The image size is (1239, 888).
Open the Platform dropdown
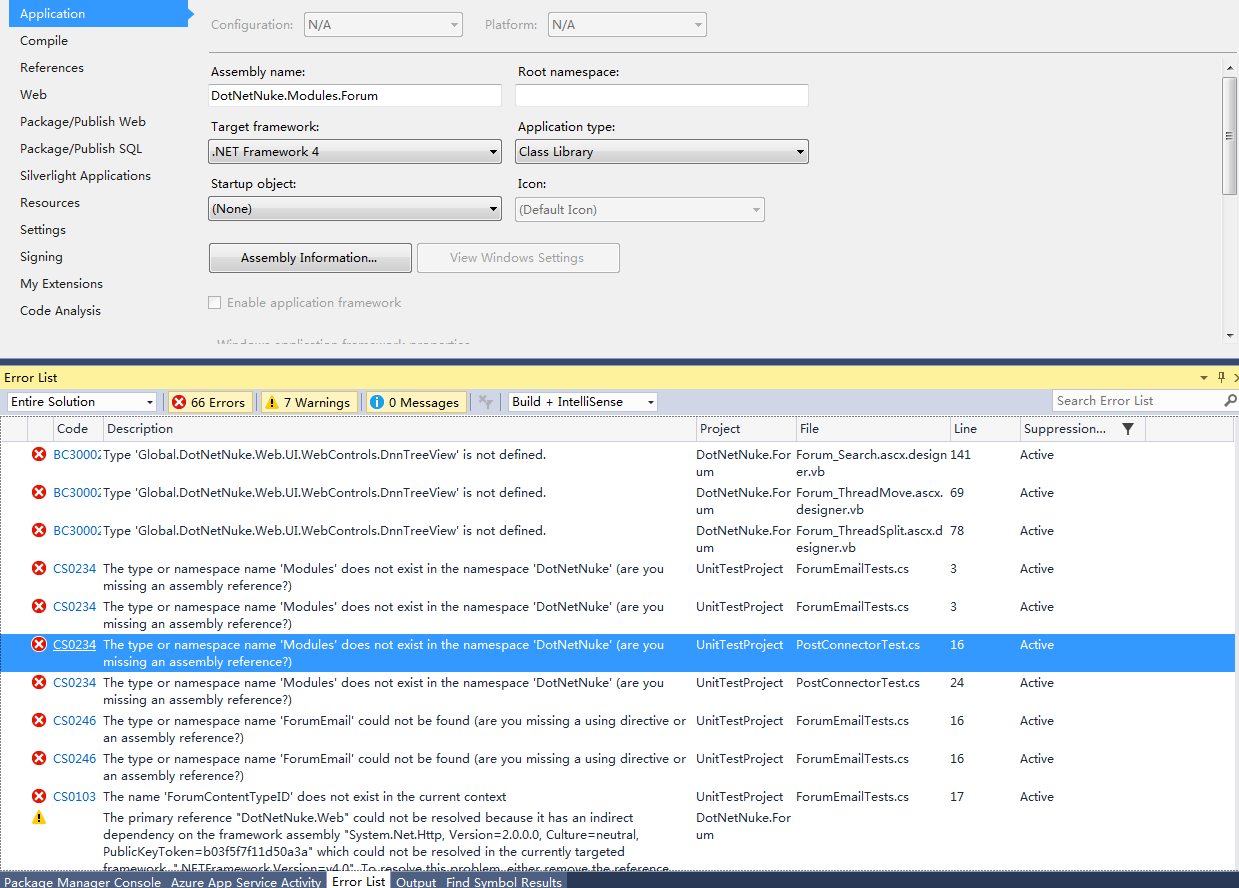(627, 25)
